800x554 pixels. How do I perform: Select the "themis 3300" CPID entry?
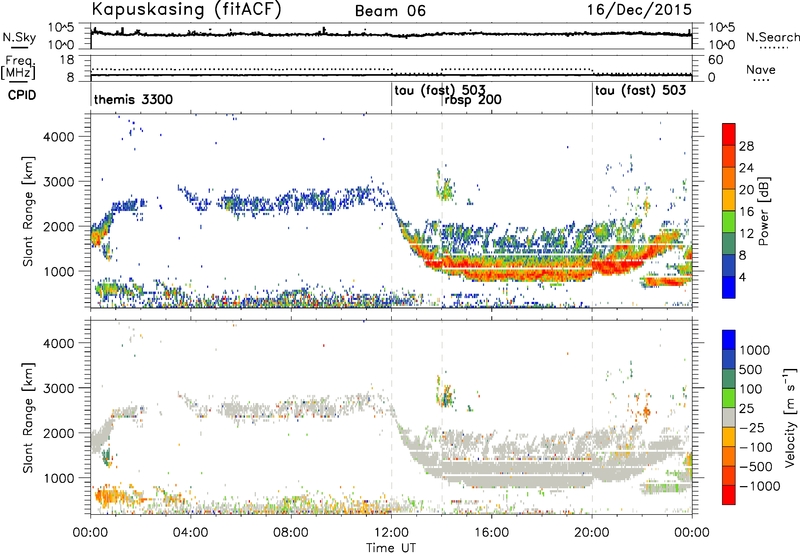tap(133, 99)
